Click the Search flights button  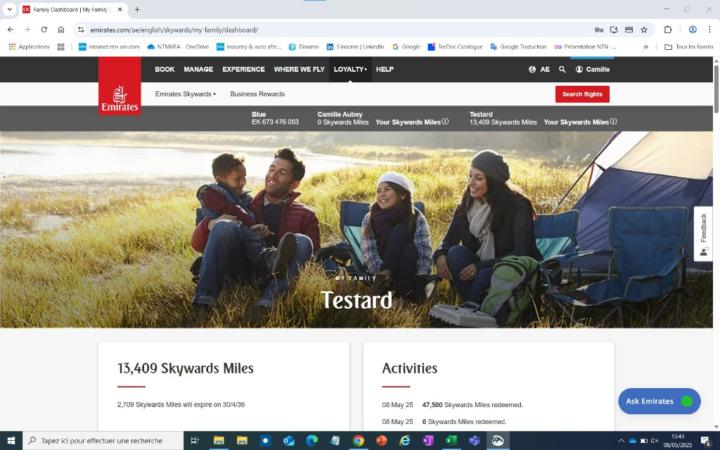(x=582, y=94)
